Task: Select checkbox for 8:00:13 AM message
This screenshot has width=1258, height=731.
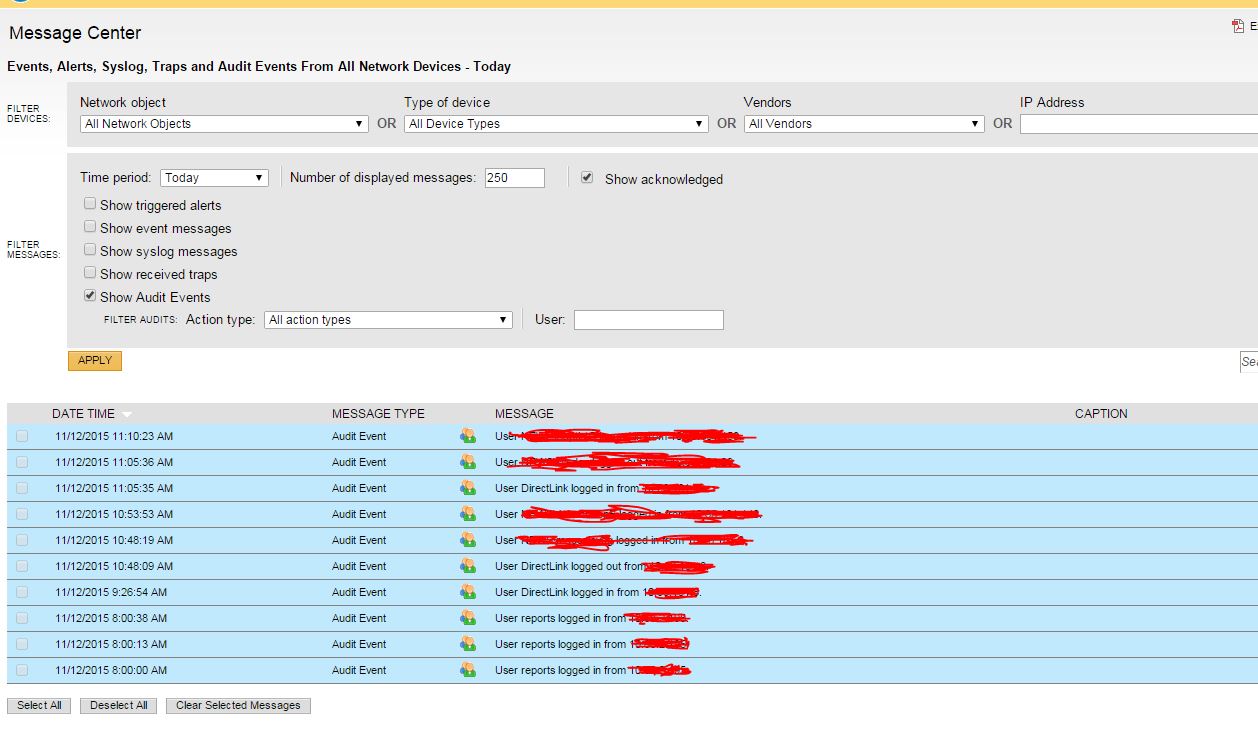Action: [x=22, y=644]
